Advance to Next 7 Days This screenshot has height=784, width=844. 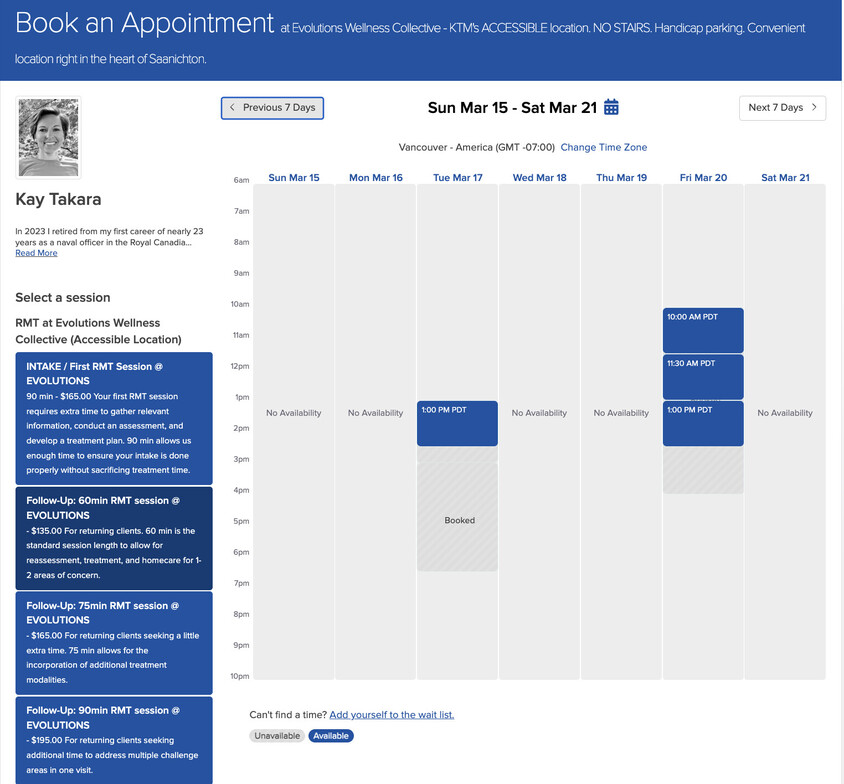[782, 107]
